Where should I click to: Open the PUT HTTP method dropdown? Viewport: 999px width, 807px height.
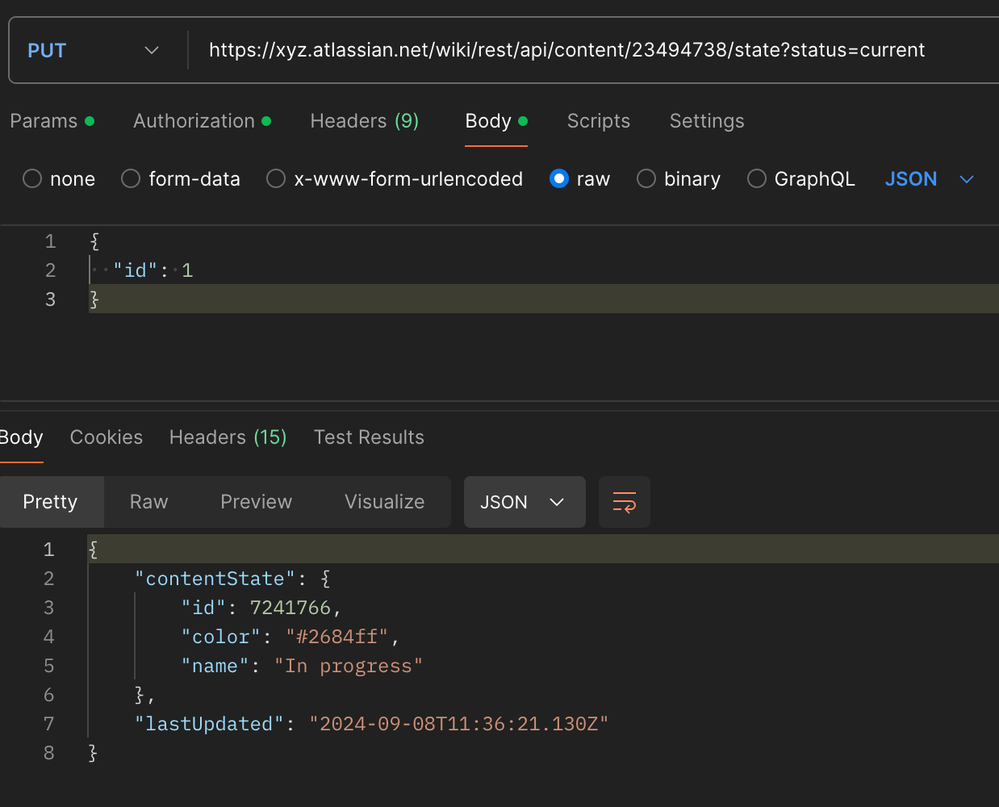point(95,50)
